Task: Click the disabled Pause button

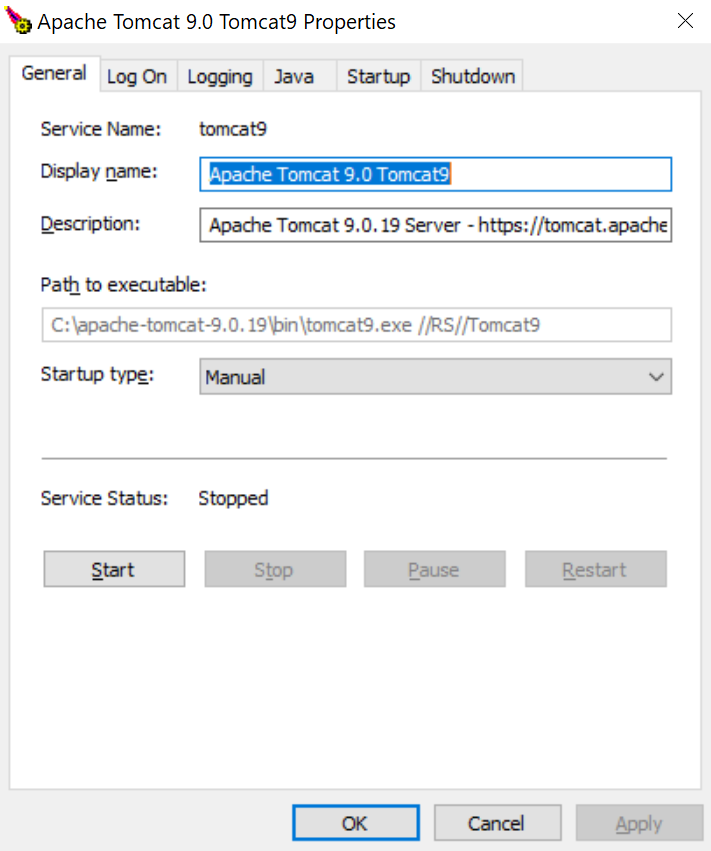Action: [435, 569]
